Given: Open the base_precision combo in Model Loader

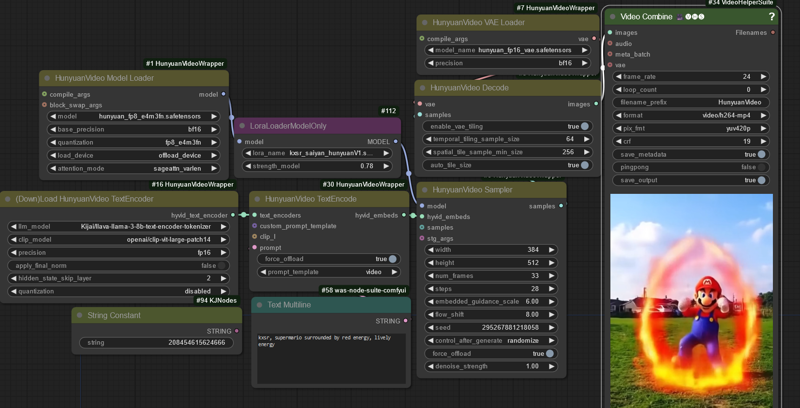Looking at the screenshot, I should pos(134,130).
